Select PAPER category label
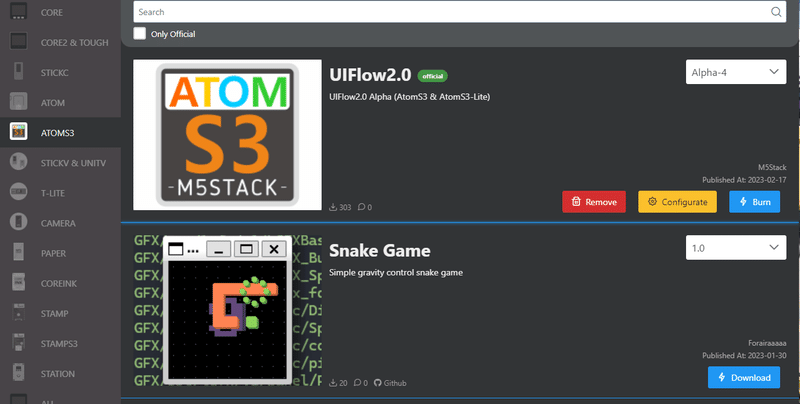The height and width of the screenshot is (404, 800). click(x=54, y=253)
